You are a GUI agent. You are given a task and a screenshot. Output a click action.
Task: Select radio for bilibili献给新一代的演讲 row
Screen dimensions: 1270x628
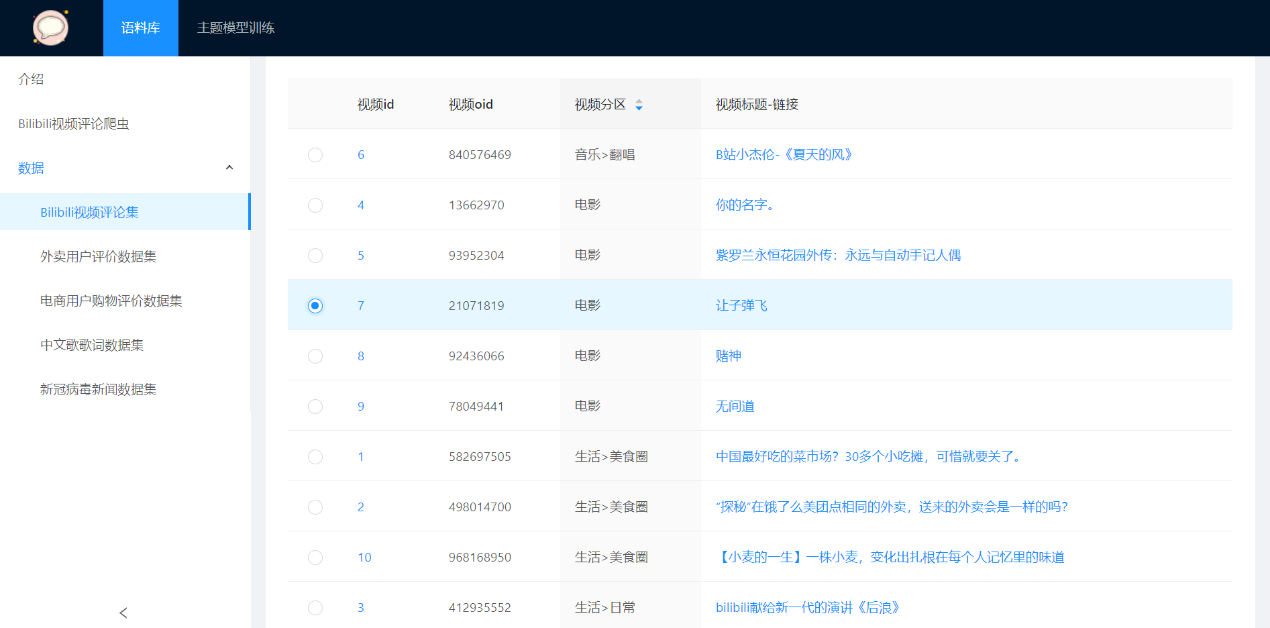coord(315,607)
